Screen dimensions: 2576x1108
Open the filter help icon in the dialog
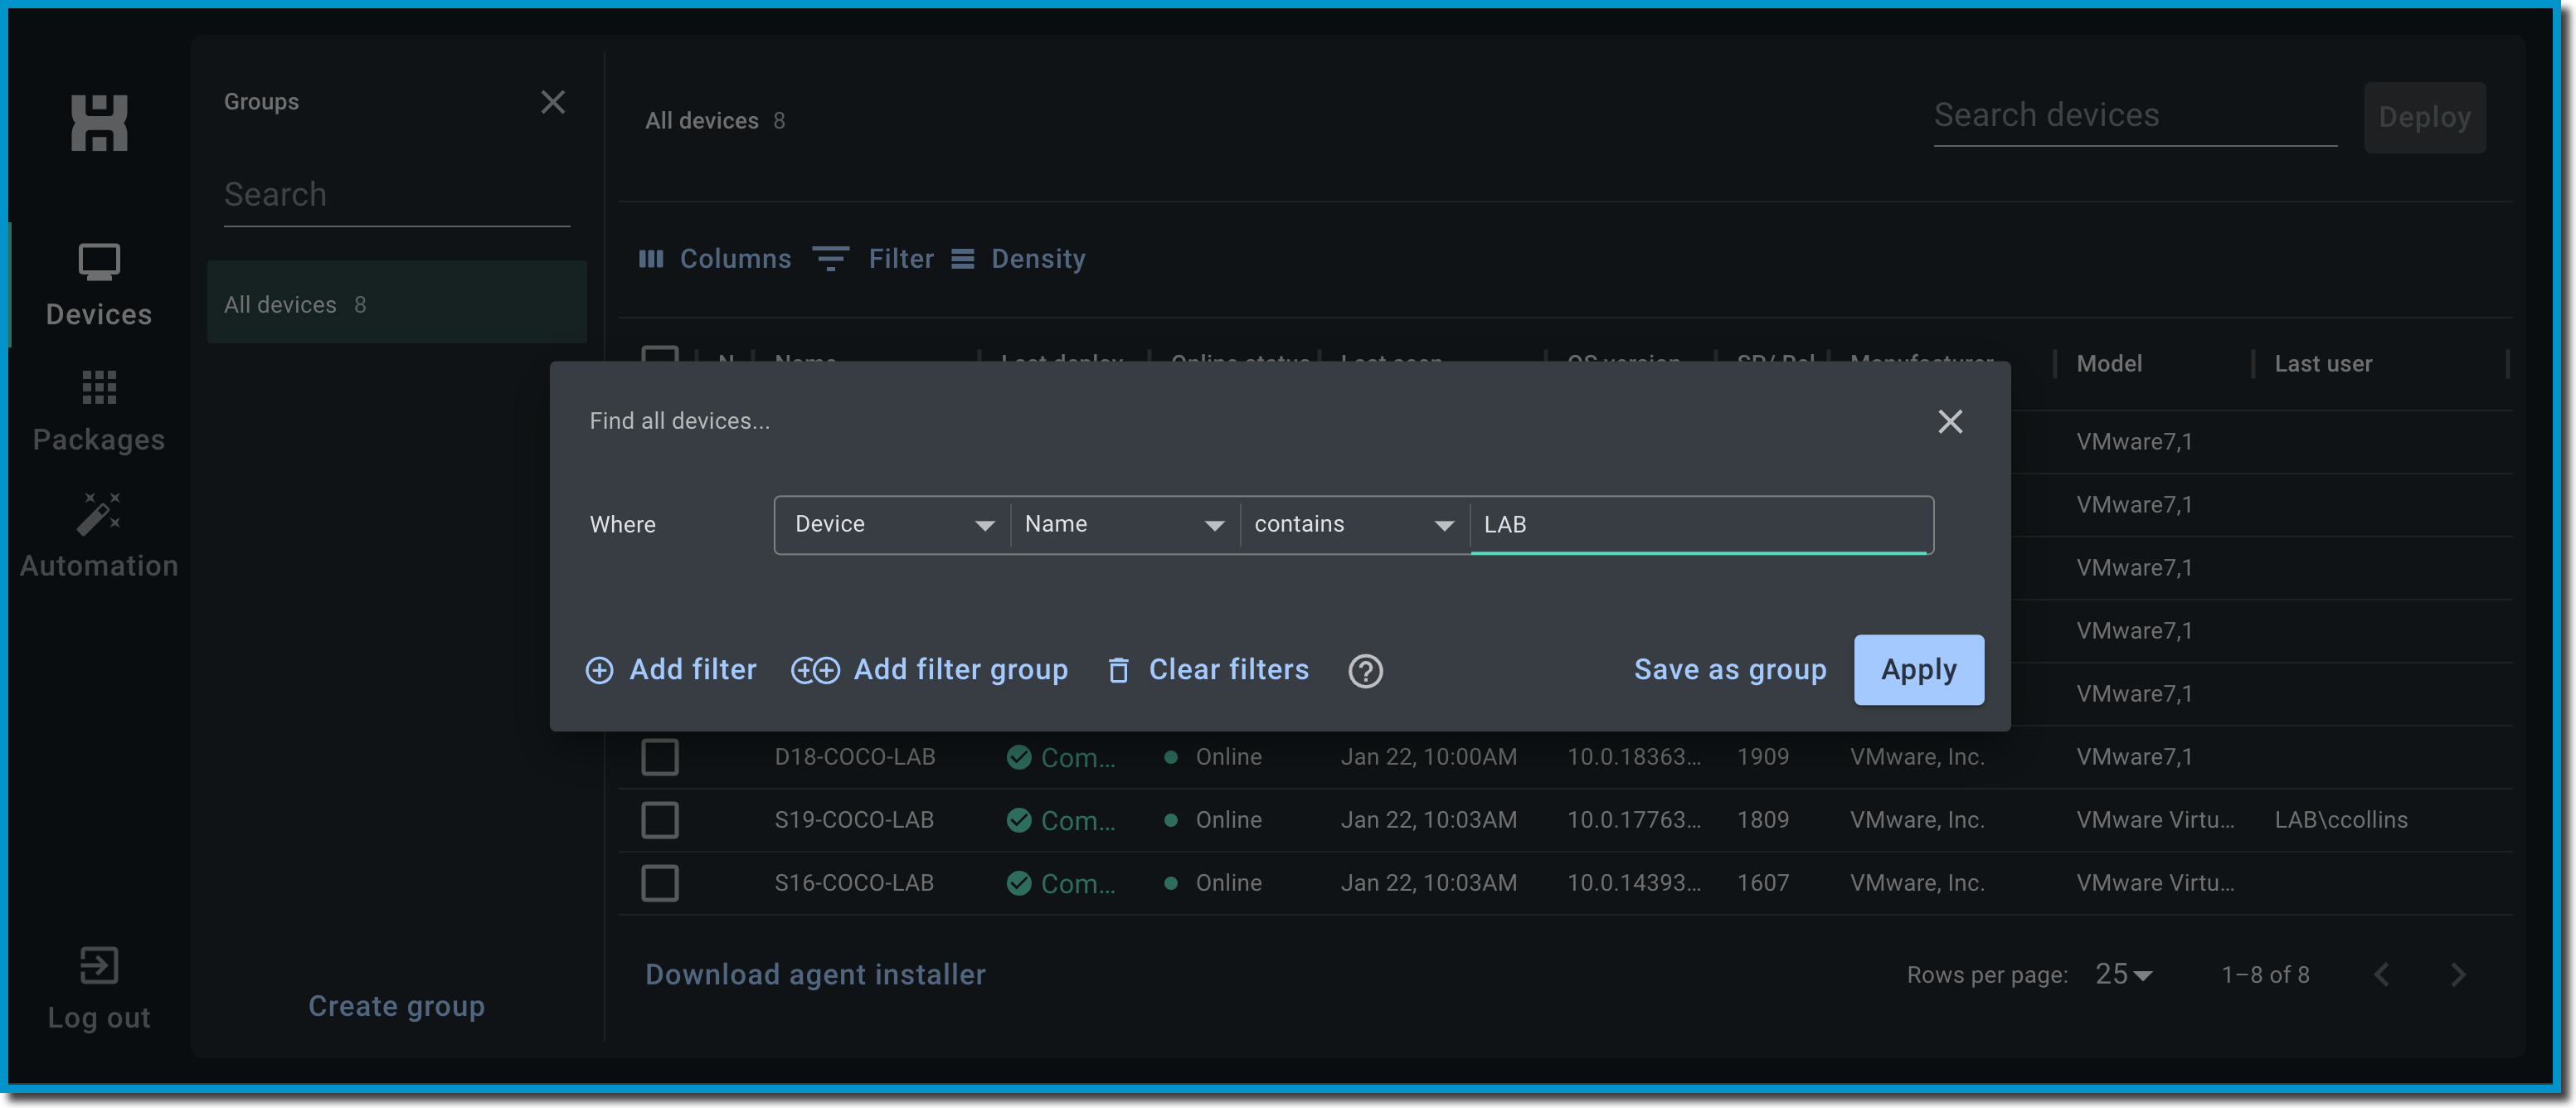(x=1365, y=670)
